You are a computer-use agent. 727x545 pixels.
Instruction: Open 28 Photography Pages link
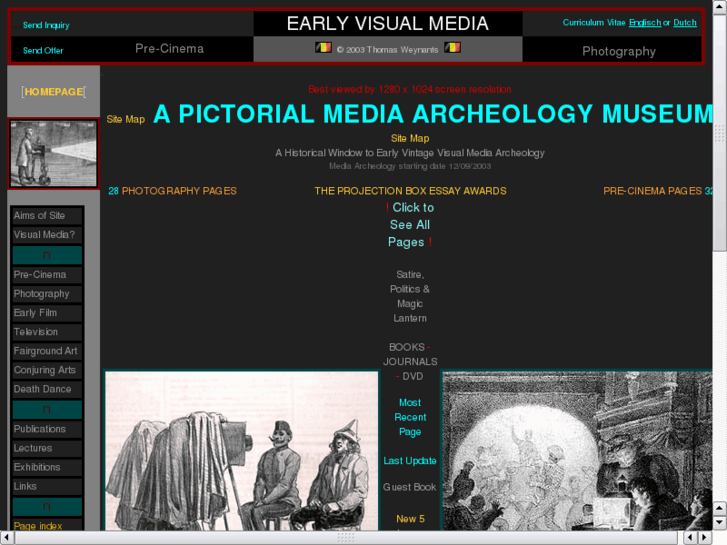click(x=172, y=191)
